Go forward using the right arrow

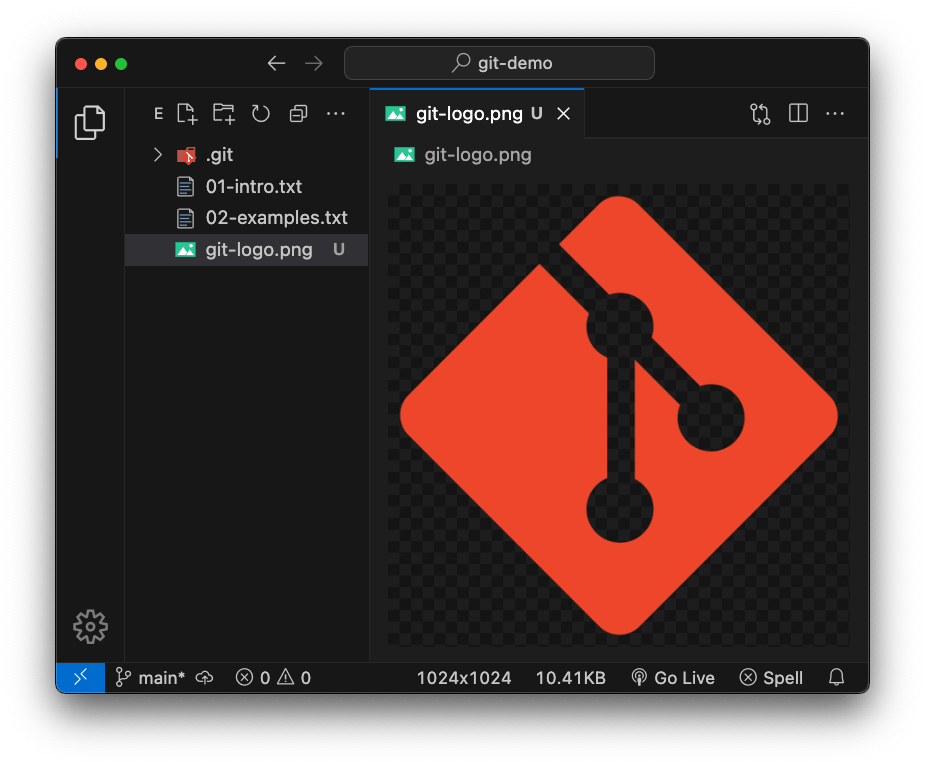pos(314,63)
